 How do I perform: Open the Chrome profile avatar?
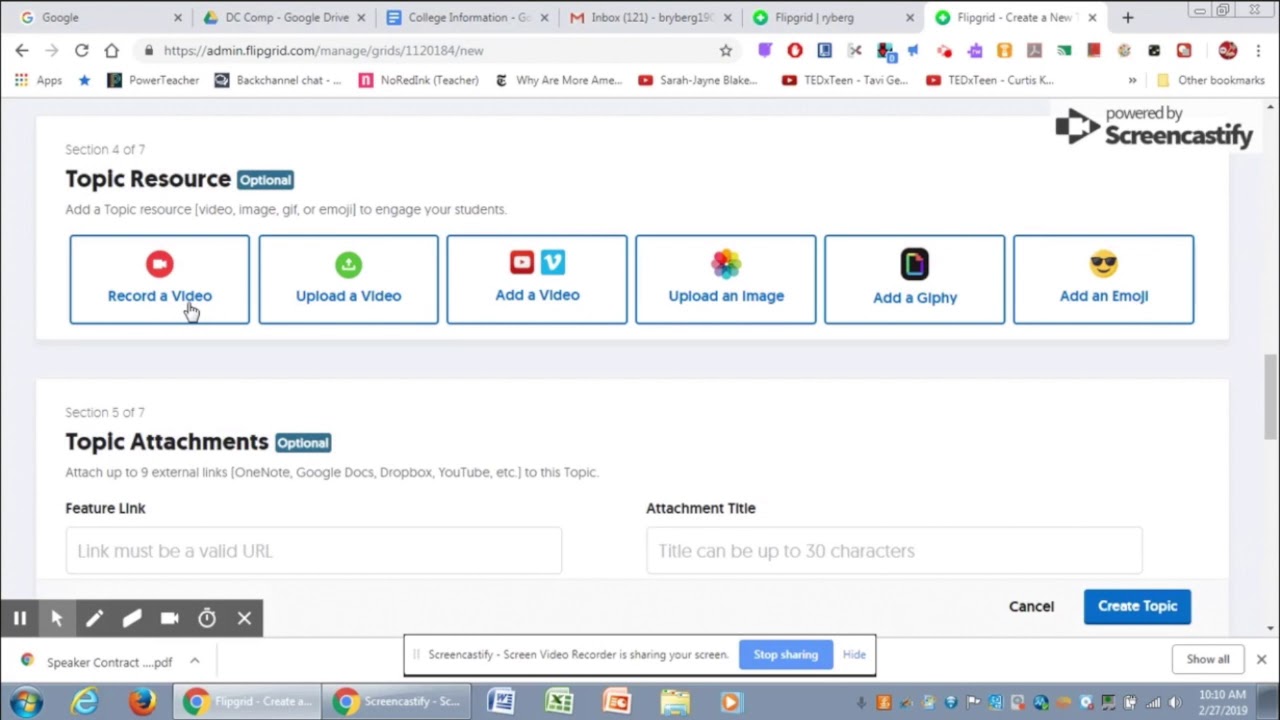coord(1228,50)
